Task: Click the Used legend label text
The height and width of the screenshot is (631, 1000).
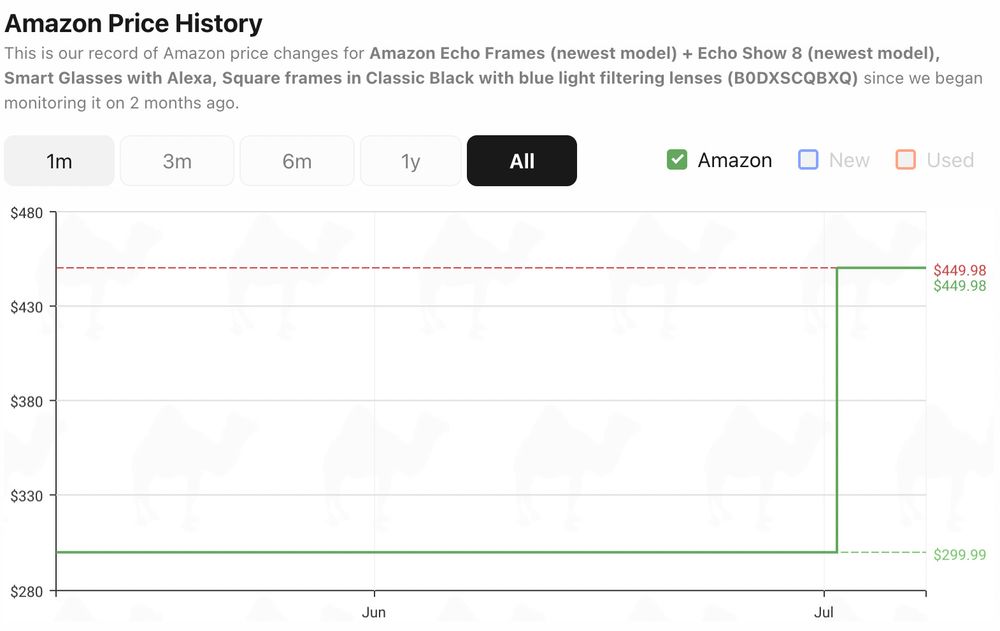Action: pyautogui.click(x=950, y=160)
